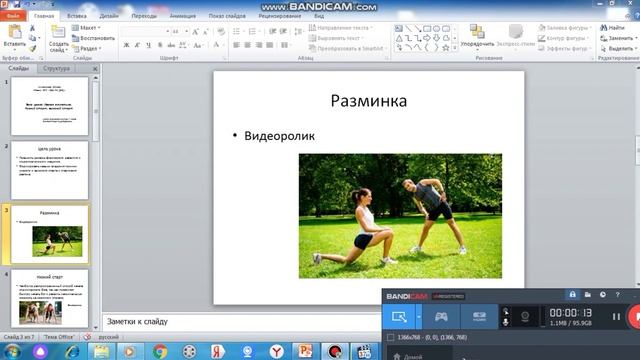Click the Bandicam webcam overlay icon
Viewport: 640px width, 360px height.
pos(525,316)
